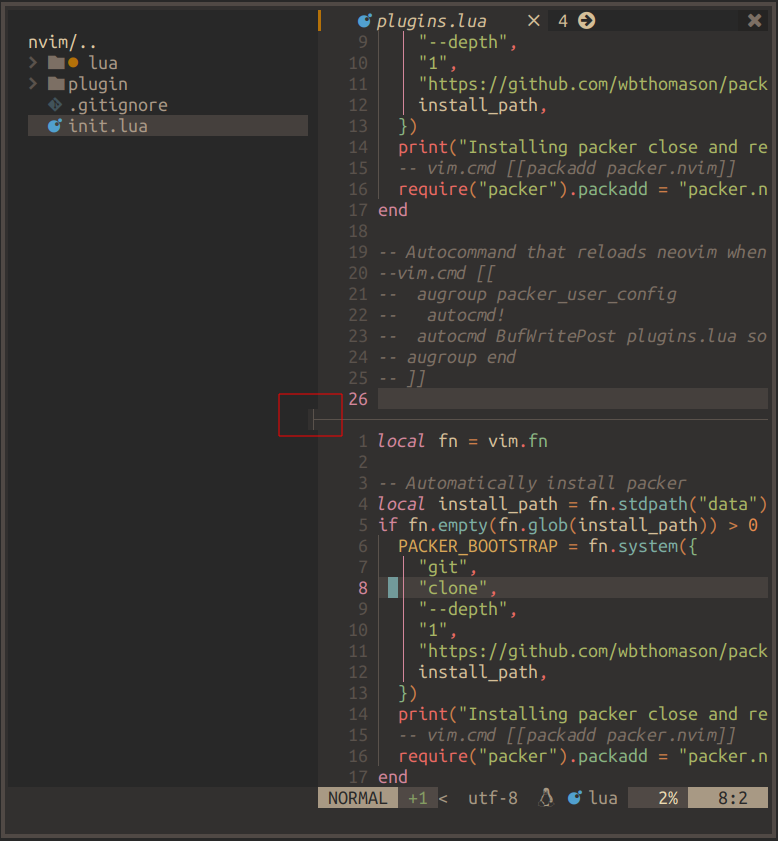Click the github URL in upper split
The width and height of the screenshot is (778, 841).
[x=593, y=84]
